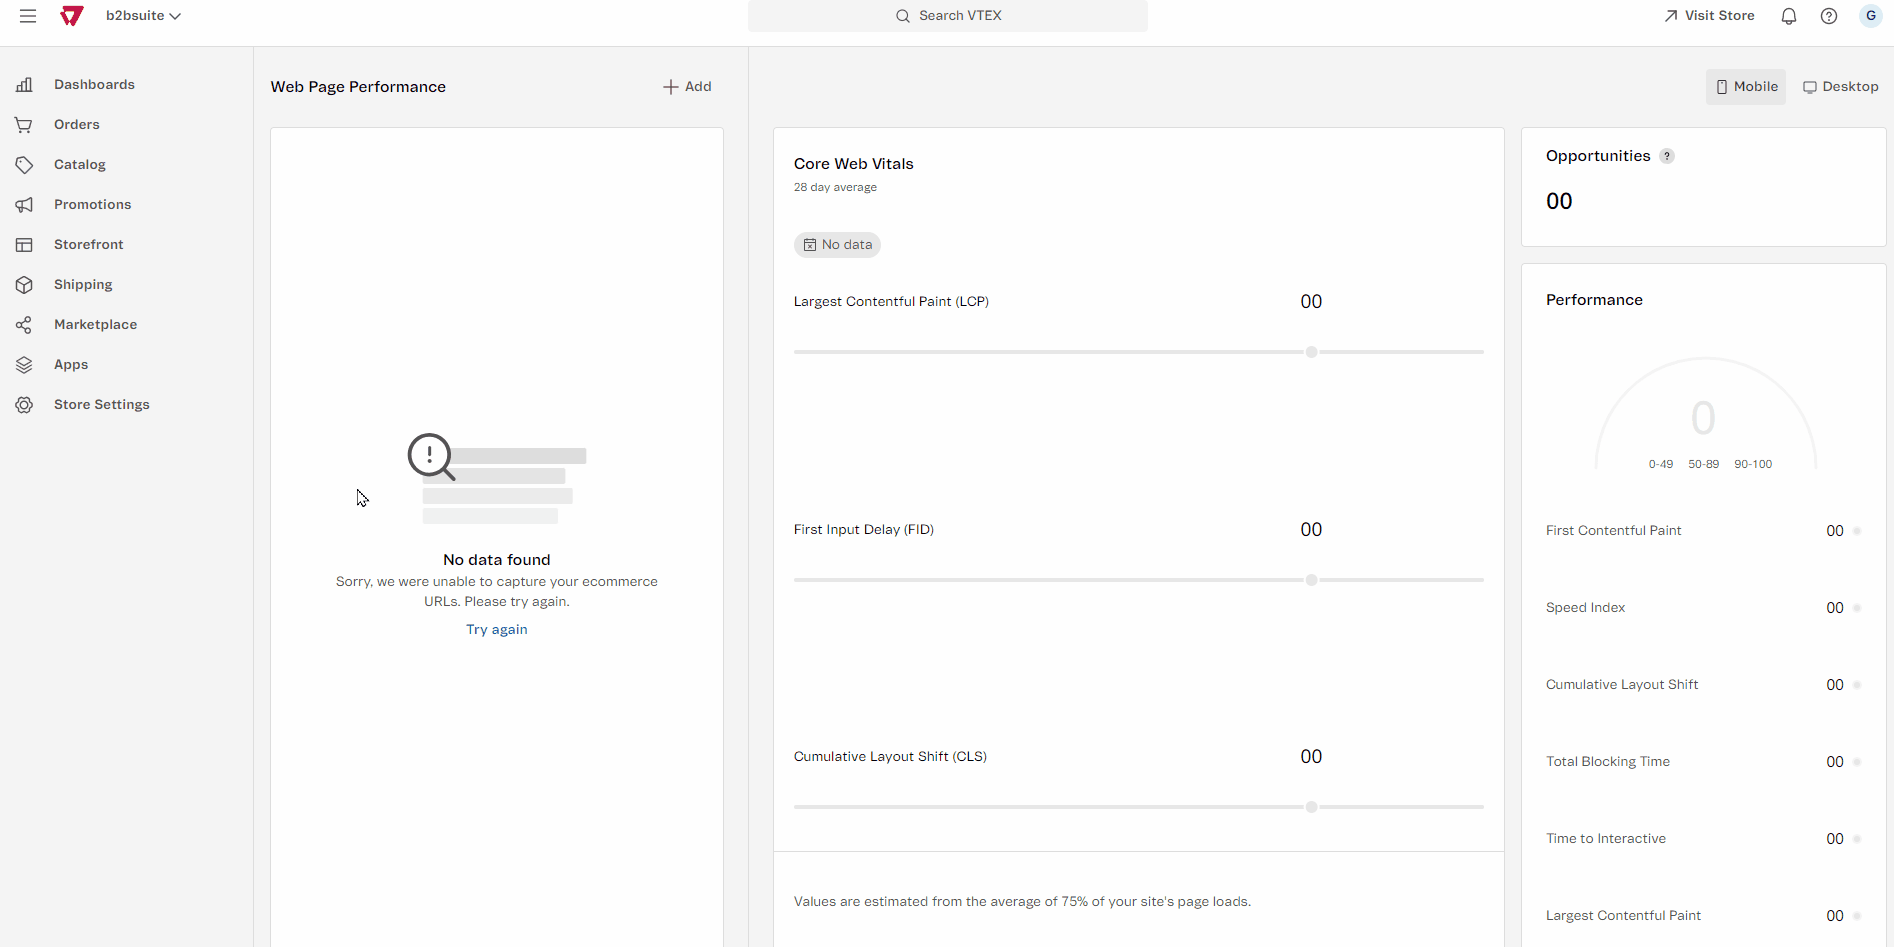Open the Catalog menu item

(x=80, y=165)
